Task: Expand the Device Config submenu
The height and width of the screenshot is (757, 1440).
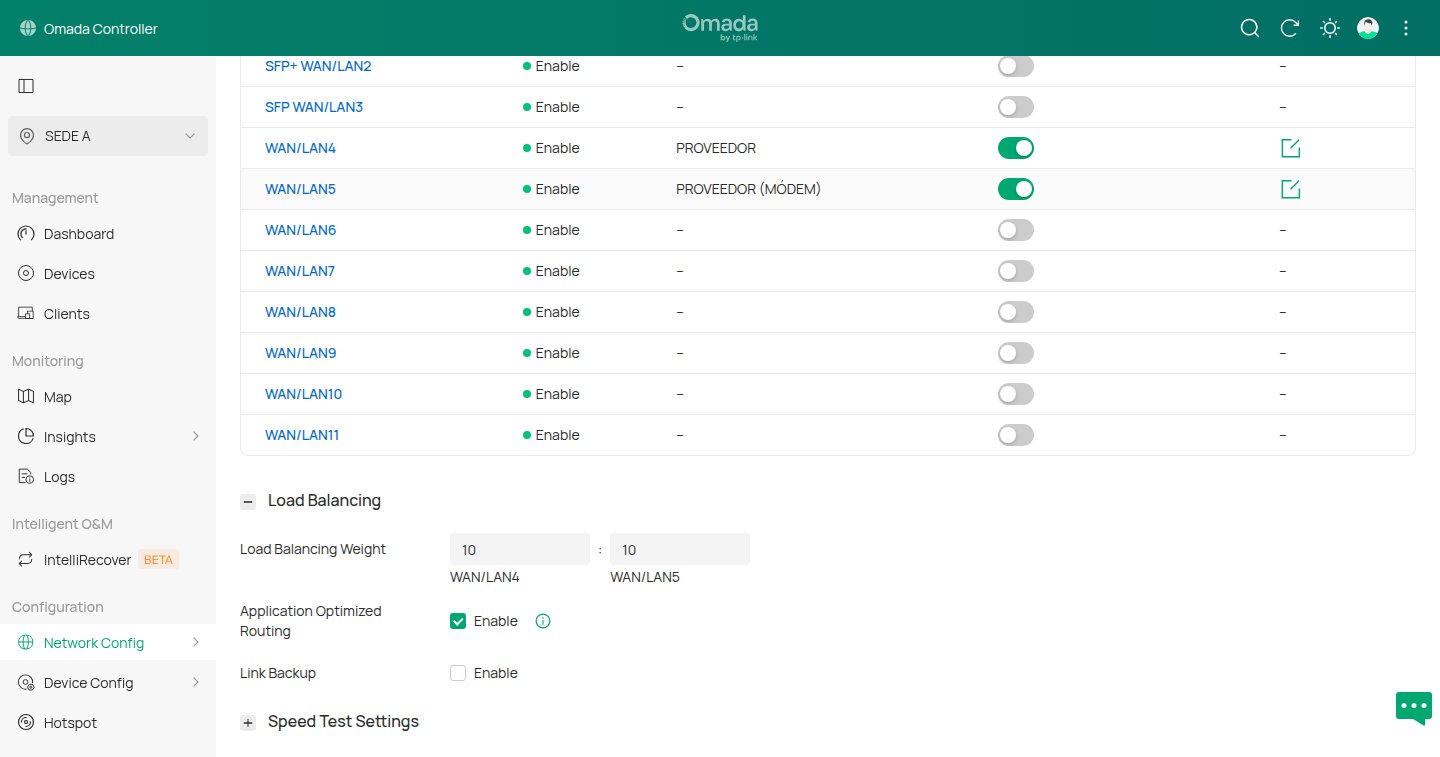Action: pyautogui.click(x=196, y=683)
